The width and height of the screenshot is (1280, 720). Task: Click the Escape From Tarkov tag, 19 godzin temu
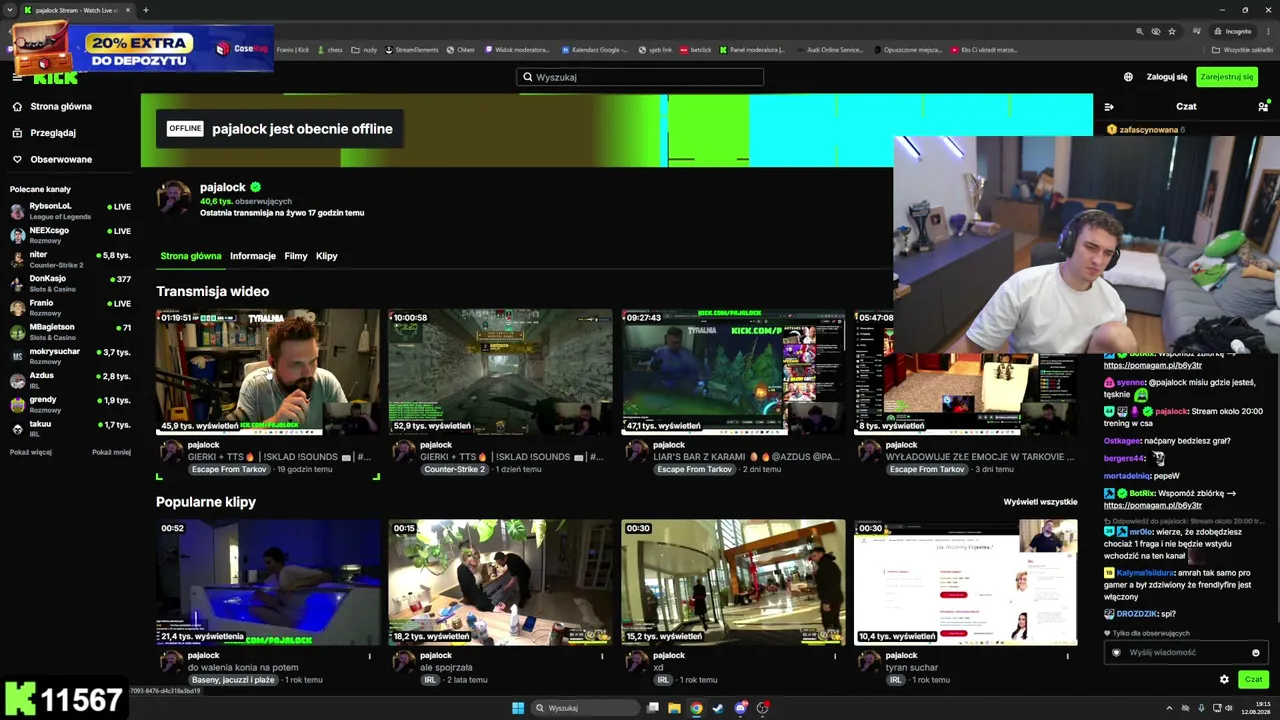point(230,469)
